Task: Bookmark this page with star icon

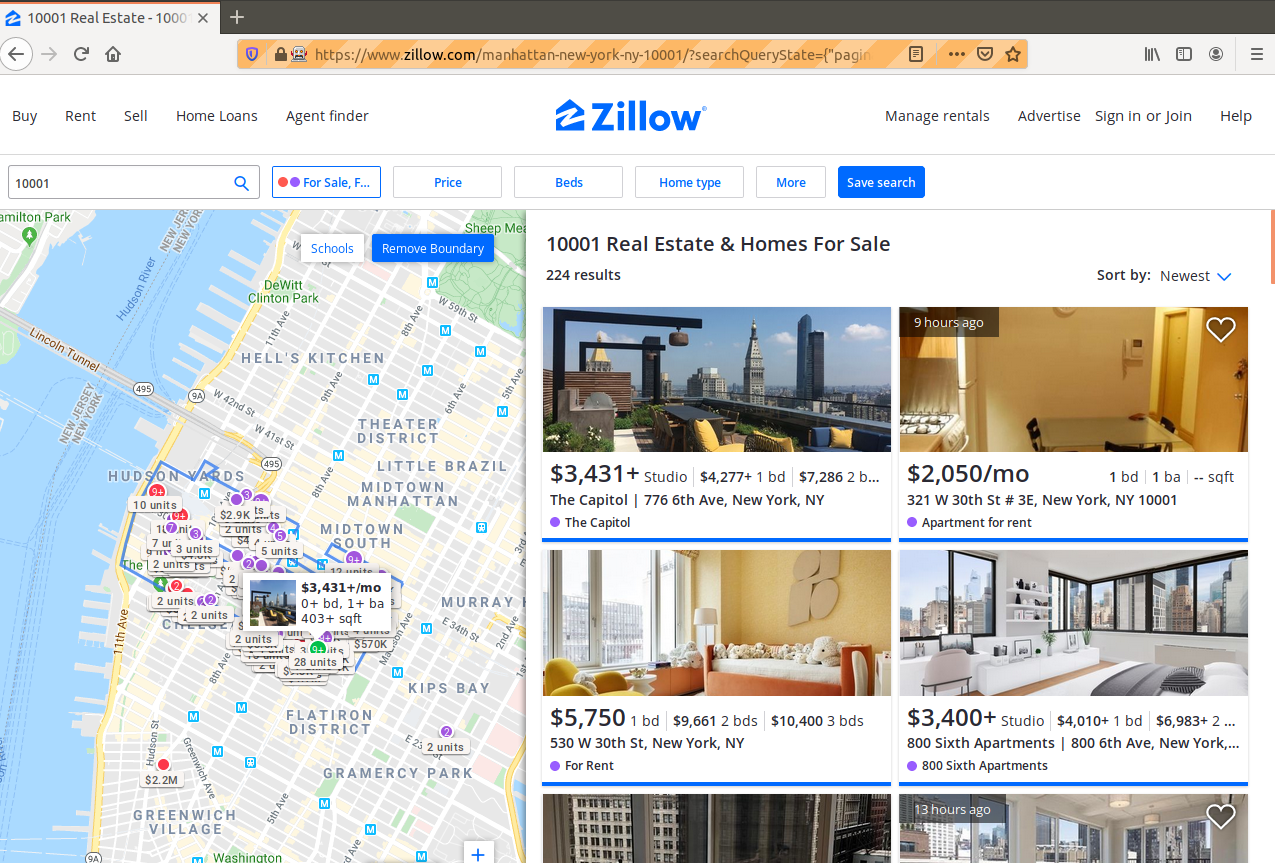Action: (x=1013, y=54)
